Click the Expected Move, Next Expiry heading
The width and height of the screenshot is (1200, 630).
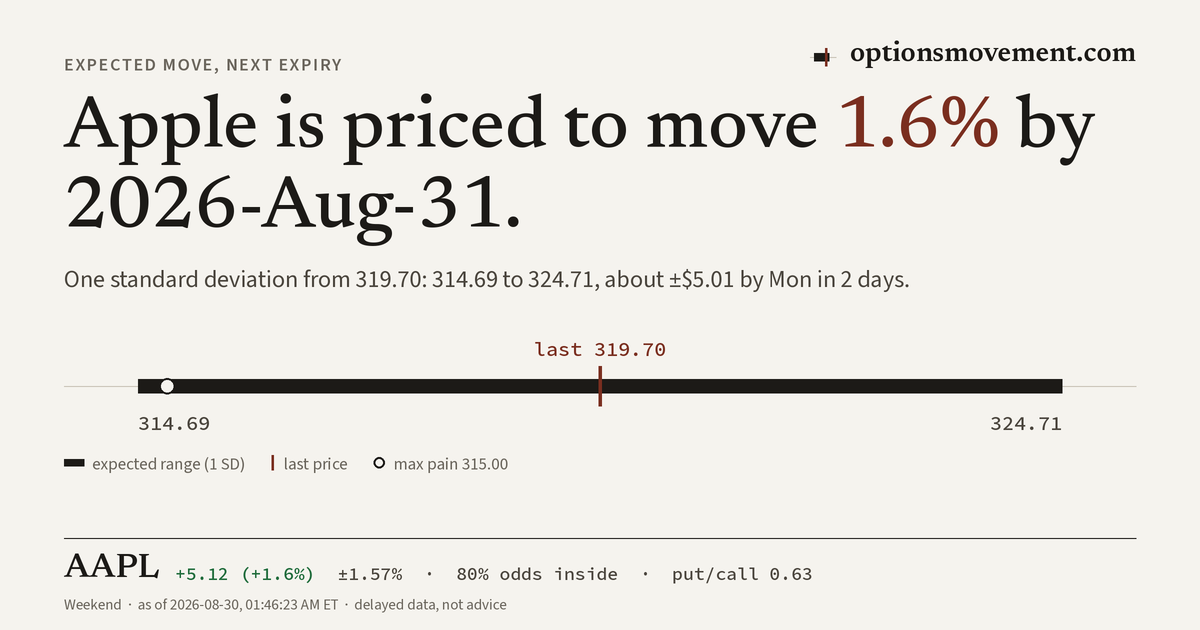(x=203, y=65)
